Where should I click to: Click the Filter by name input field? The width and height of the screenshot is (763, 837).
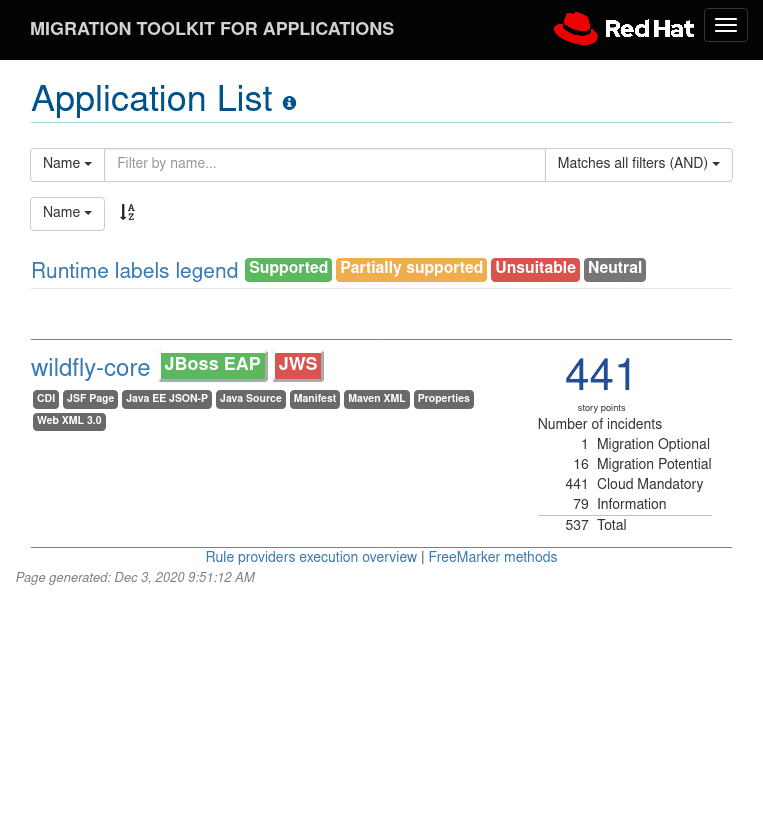325,163
